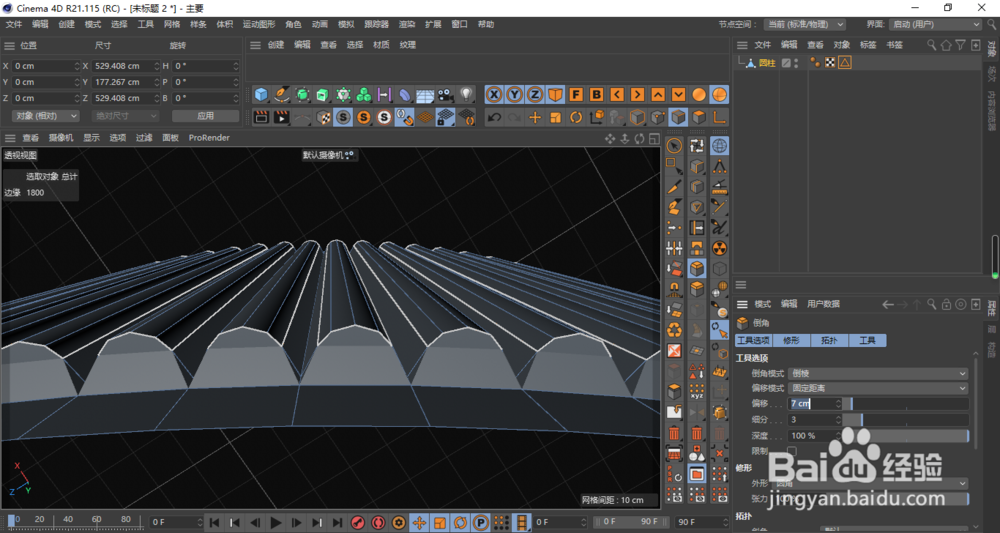Select the Knife tool in the mesh palette

pyautogui.click(x=674, y=187)
